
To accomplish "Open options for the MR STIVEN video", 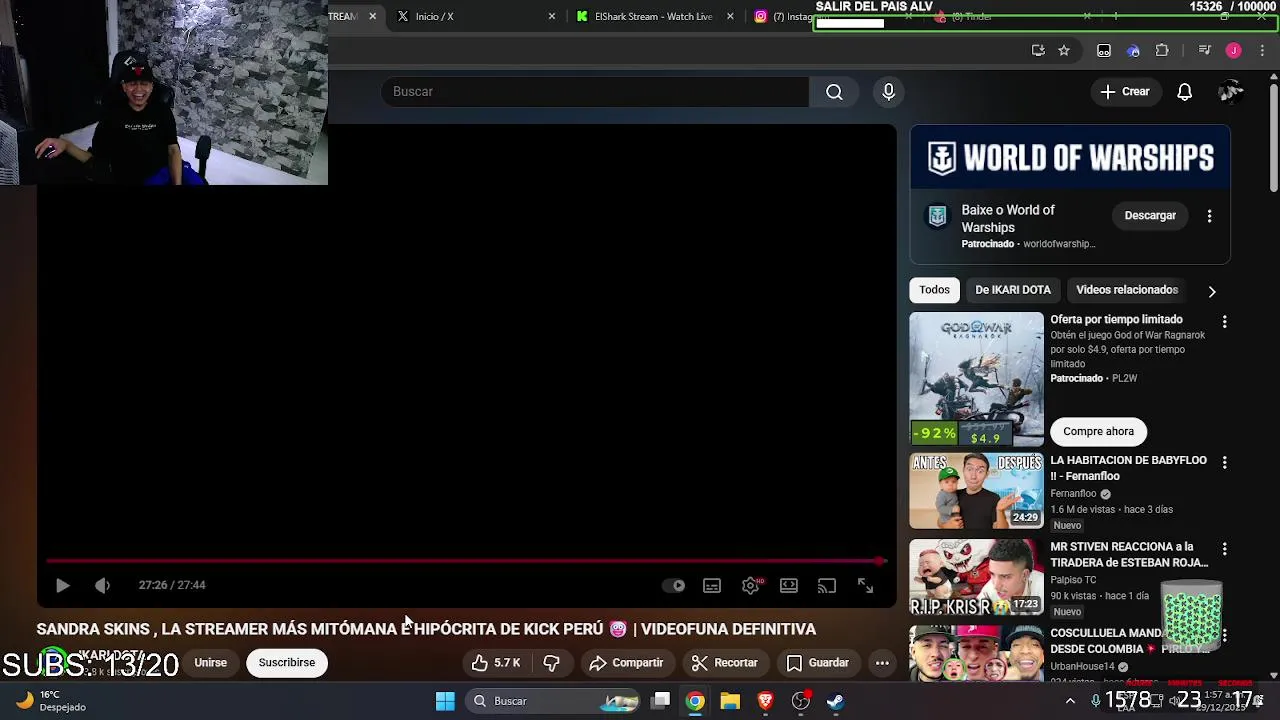I will pos(1224,549).
